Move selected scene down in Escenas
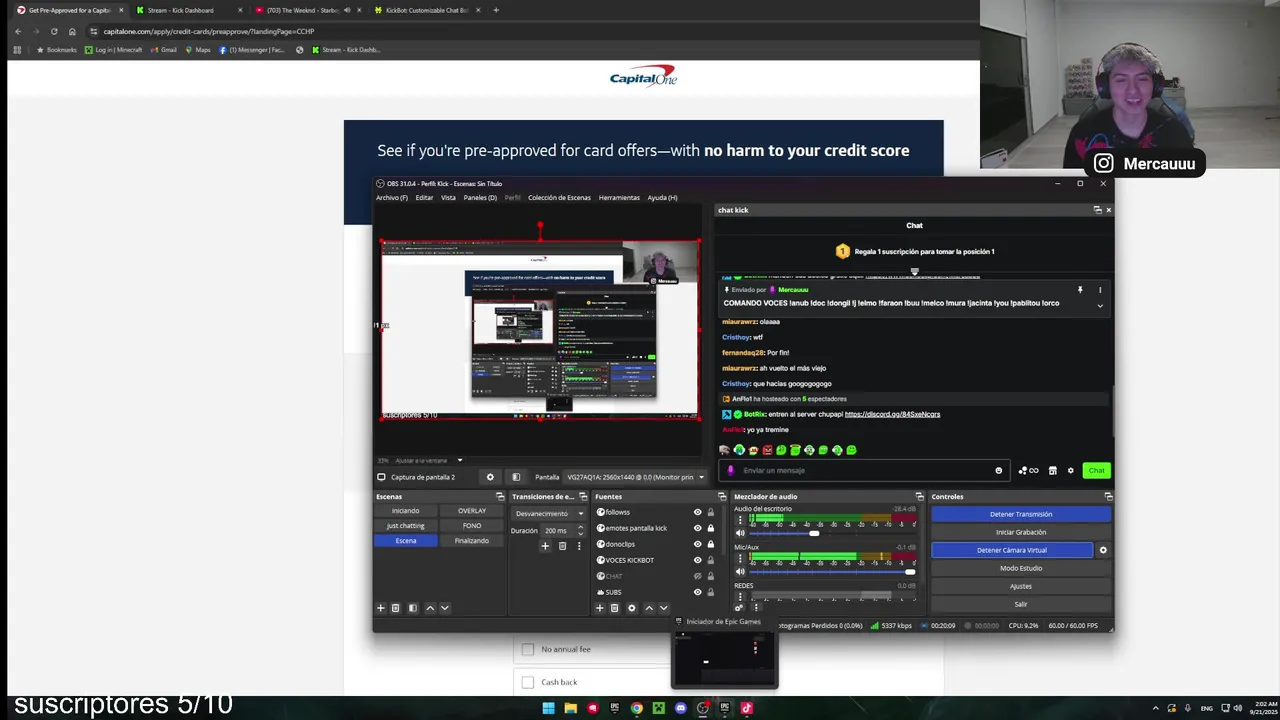Image resolution: width=1280 pixels, height=720 pixels. pyautogui.click(x=445, y=608)
